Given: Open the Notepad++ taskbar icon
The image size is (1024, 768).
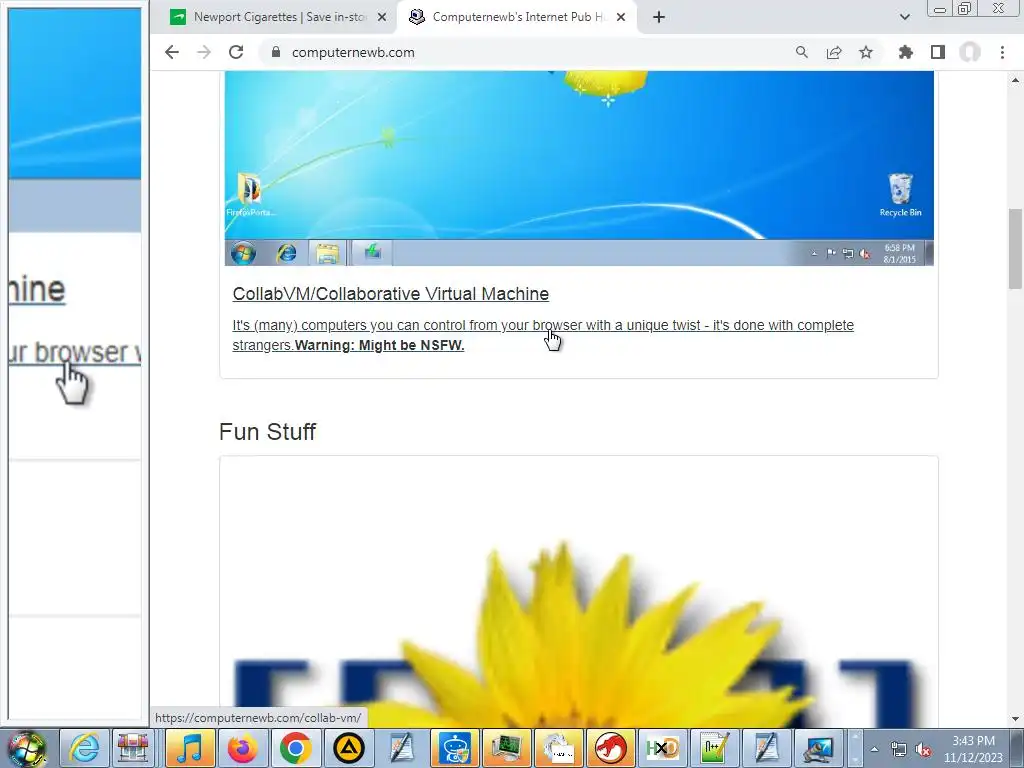Looking at the screenshot, I should click(714, 748).
